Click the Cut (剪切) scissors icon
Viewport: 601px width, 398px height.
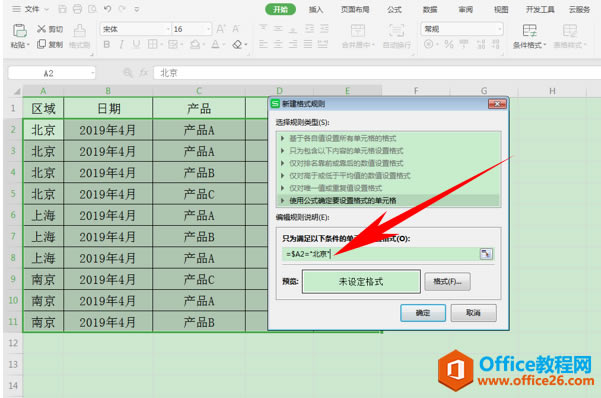point(41,29)
